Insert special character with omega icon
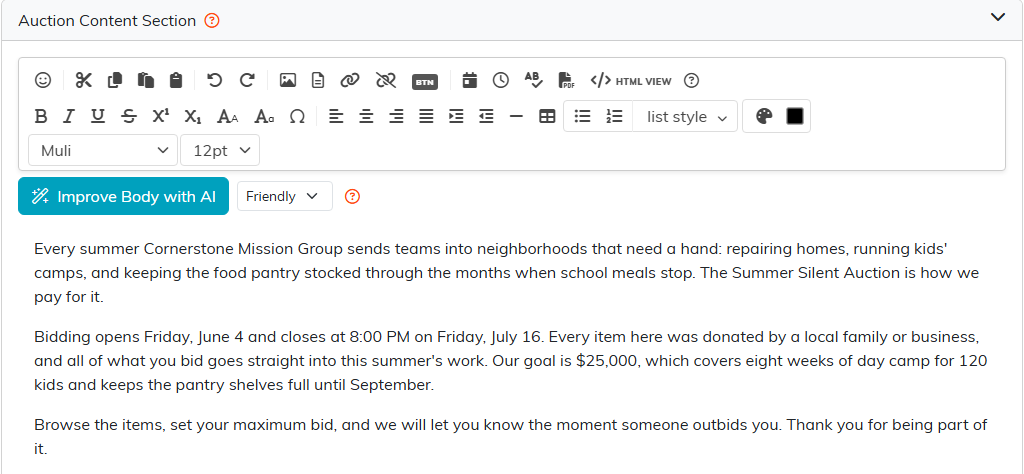The height and width of the screenshot is (474, 1024). [297, 117]
